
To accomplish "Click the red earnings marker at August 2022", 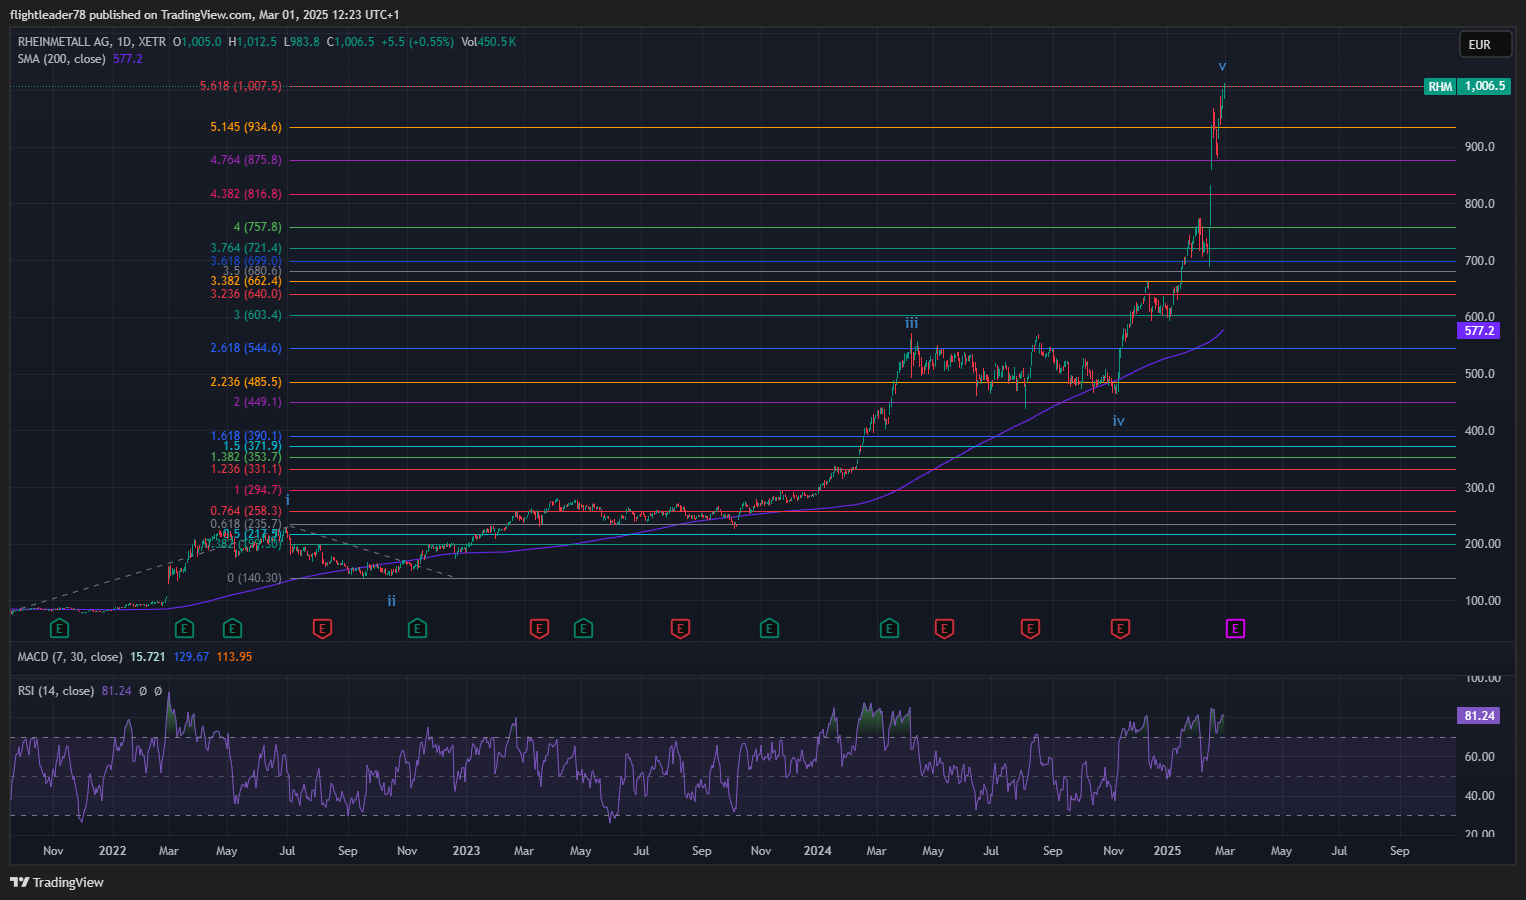I will 322,629.
